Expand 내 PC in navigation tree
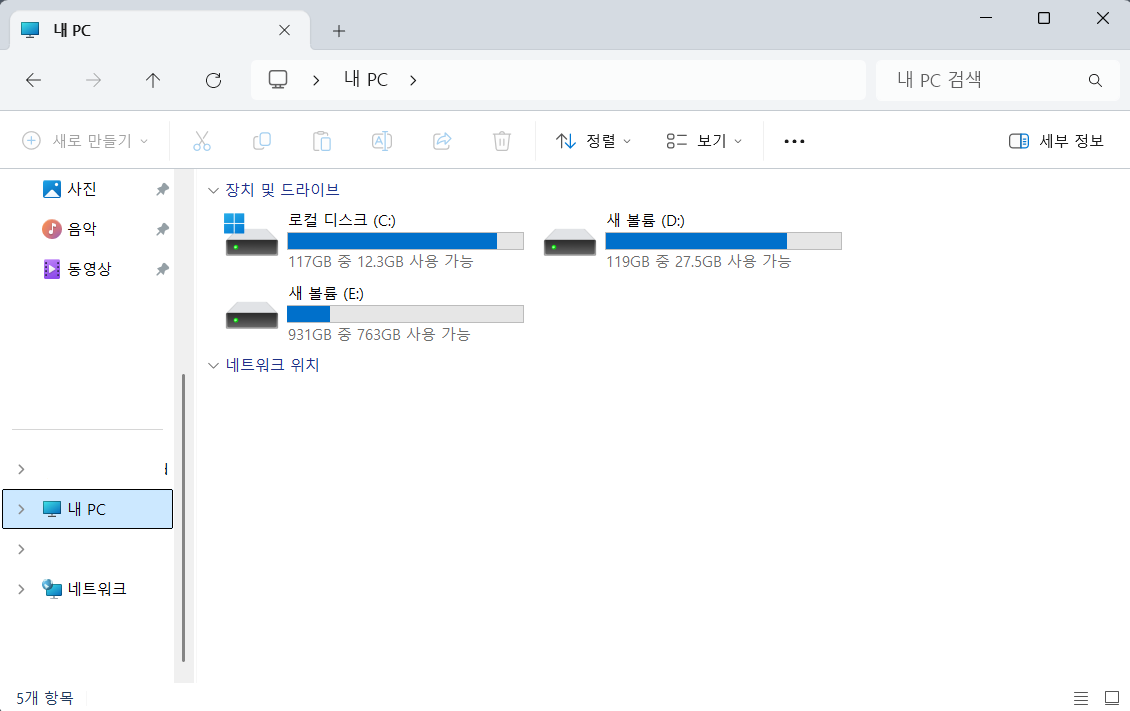 pos(21,509)
